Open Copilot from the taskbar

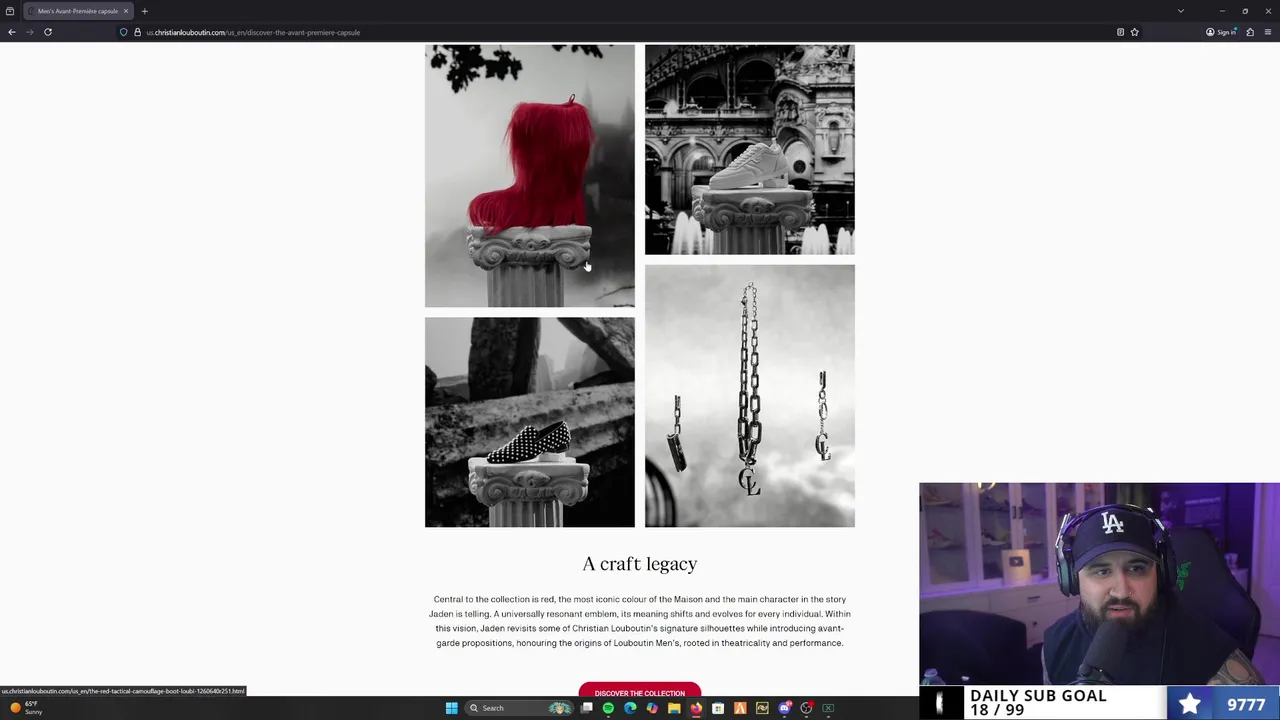tap(652, 708)
